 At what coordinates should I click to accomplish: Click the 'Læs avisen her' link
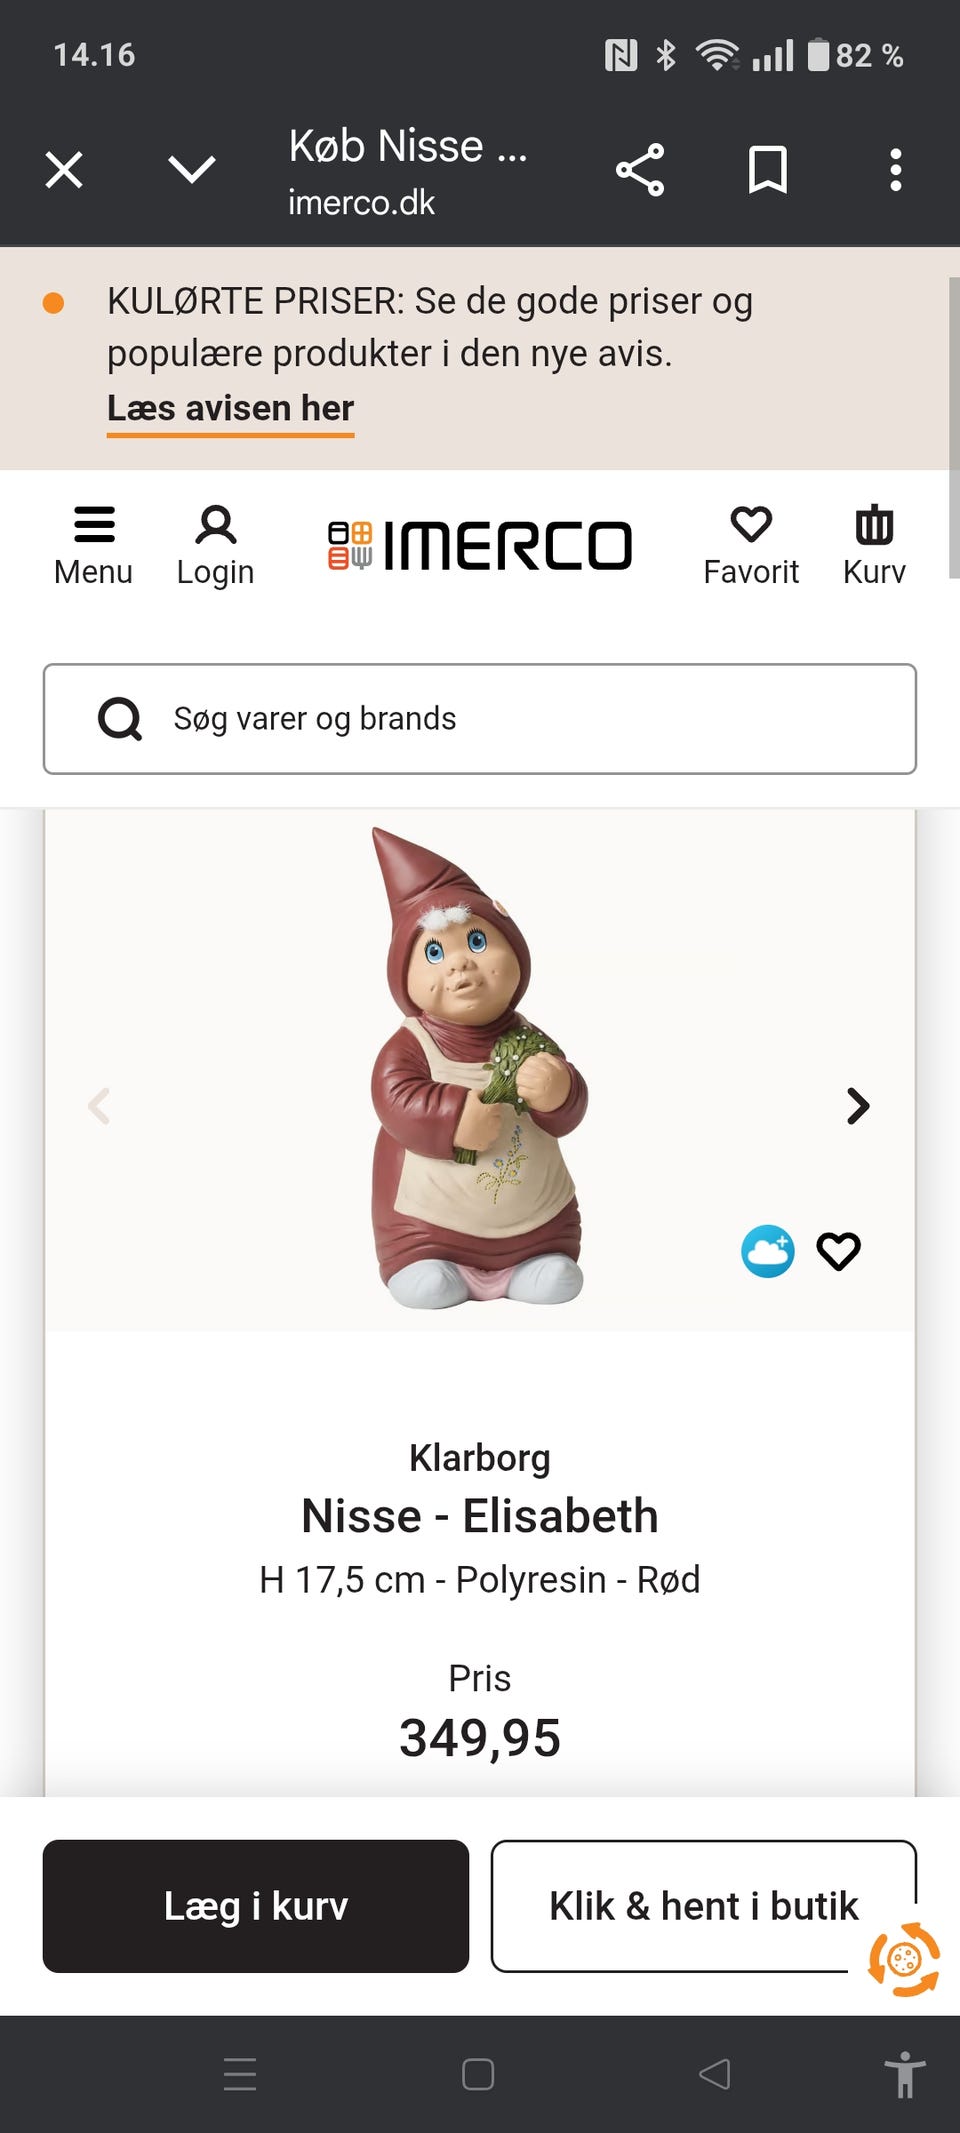(x=230, y=409)
